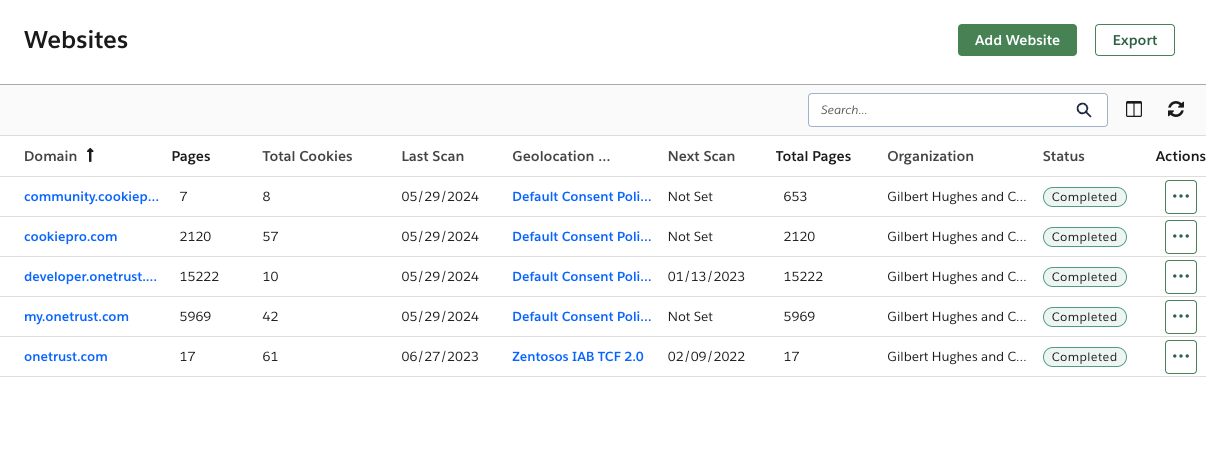Open actions menu for my.onetrust.com row
This screenshot has width=1206, height=467.
[x=1180, y=317]
